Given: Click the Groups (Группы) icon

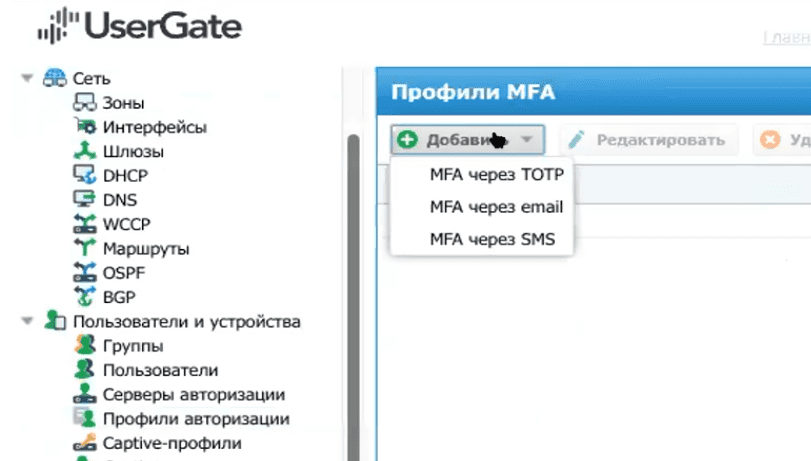Looking at the screenshot, I should (85, 346).
